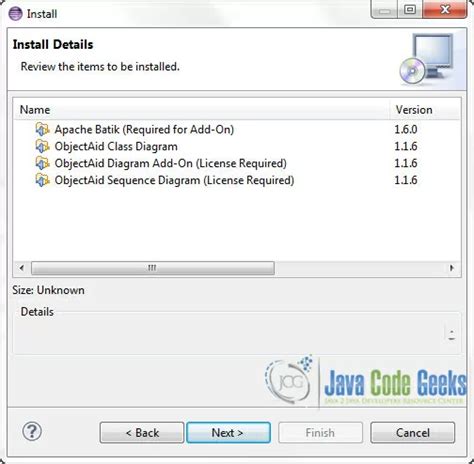The width and height of the screenshot is (474, 464).
Task: Click the Apache Batik feature icon
Action: tap(42, 129)
